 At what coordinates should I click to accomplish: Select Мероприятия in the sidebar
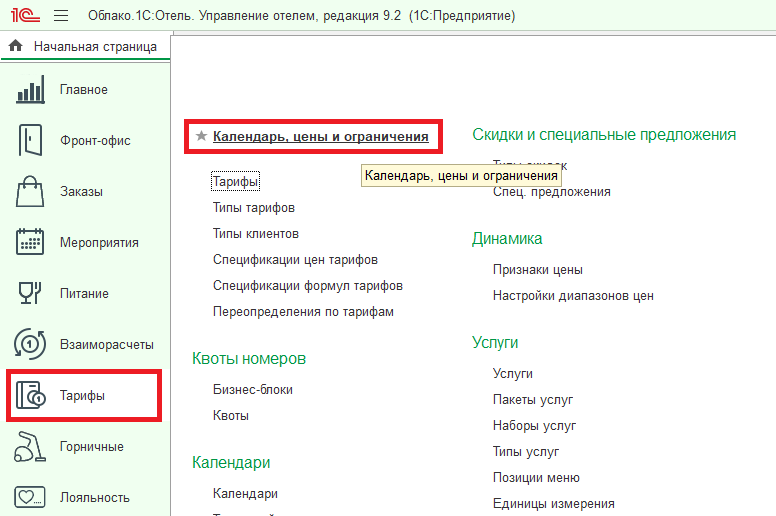click(99, 242)
